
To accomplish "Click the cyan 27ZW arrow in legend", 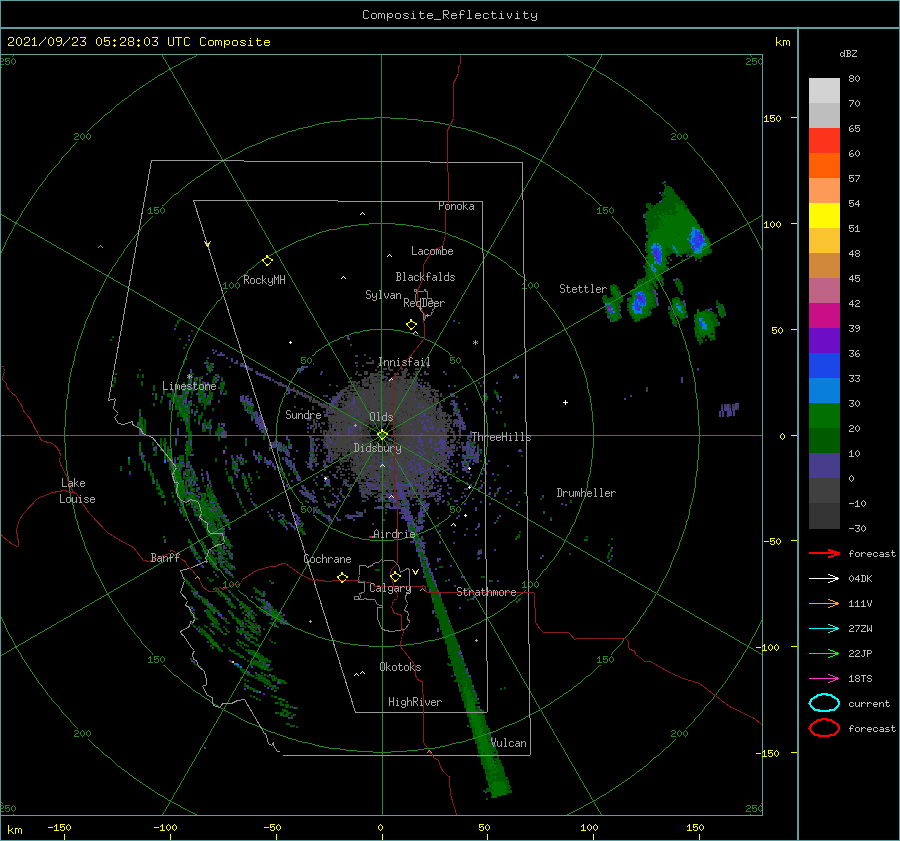I will coord(824,629).
